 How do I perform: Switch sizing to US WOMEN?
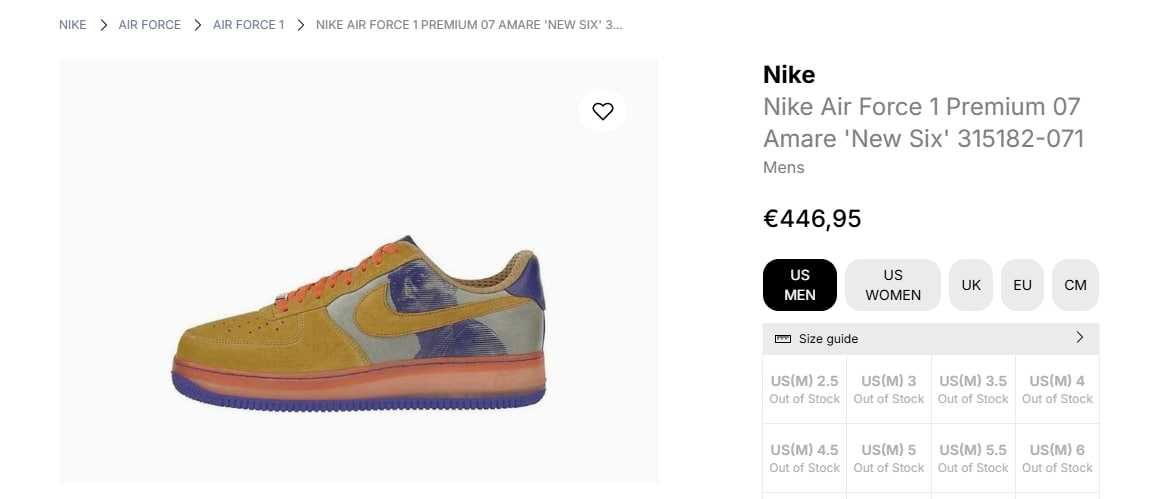pos(893,285)
